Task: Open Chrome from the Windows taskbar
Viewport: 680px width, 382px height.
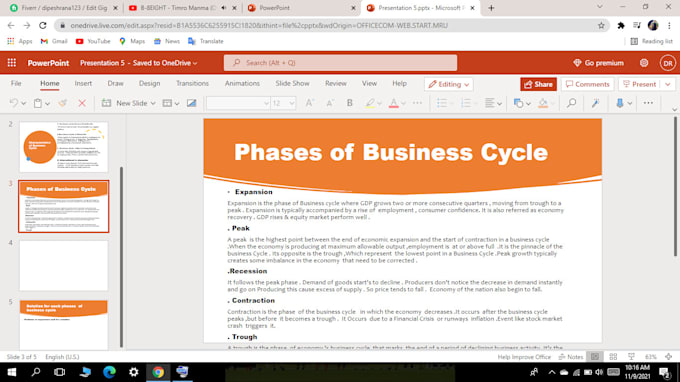Action: tap(158, 372)
